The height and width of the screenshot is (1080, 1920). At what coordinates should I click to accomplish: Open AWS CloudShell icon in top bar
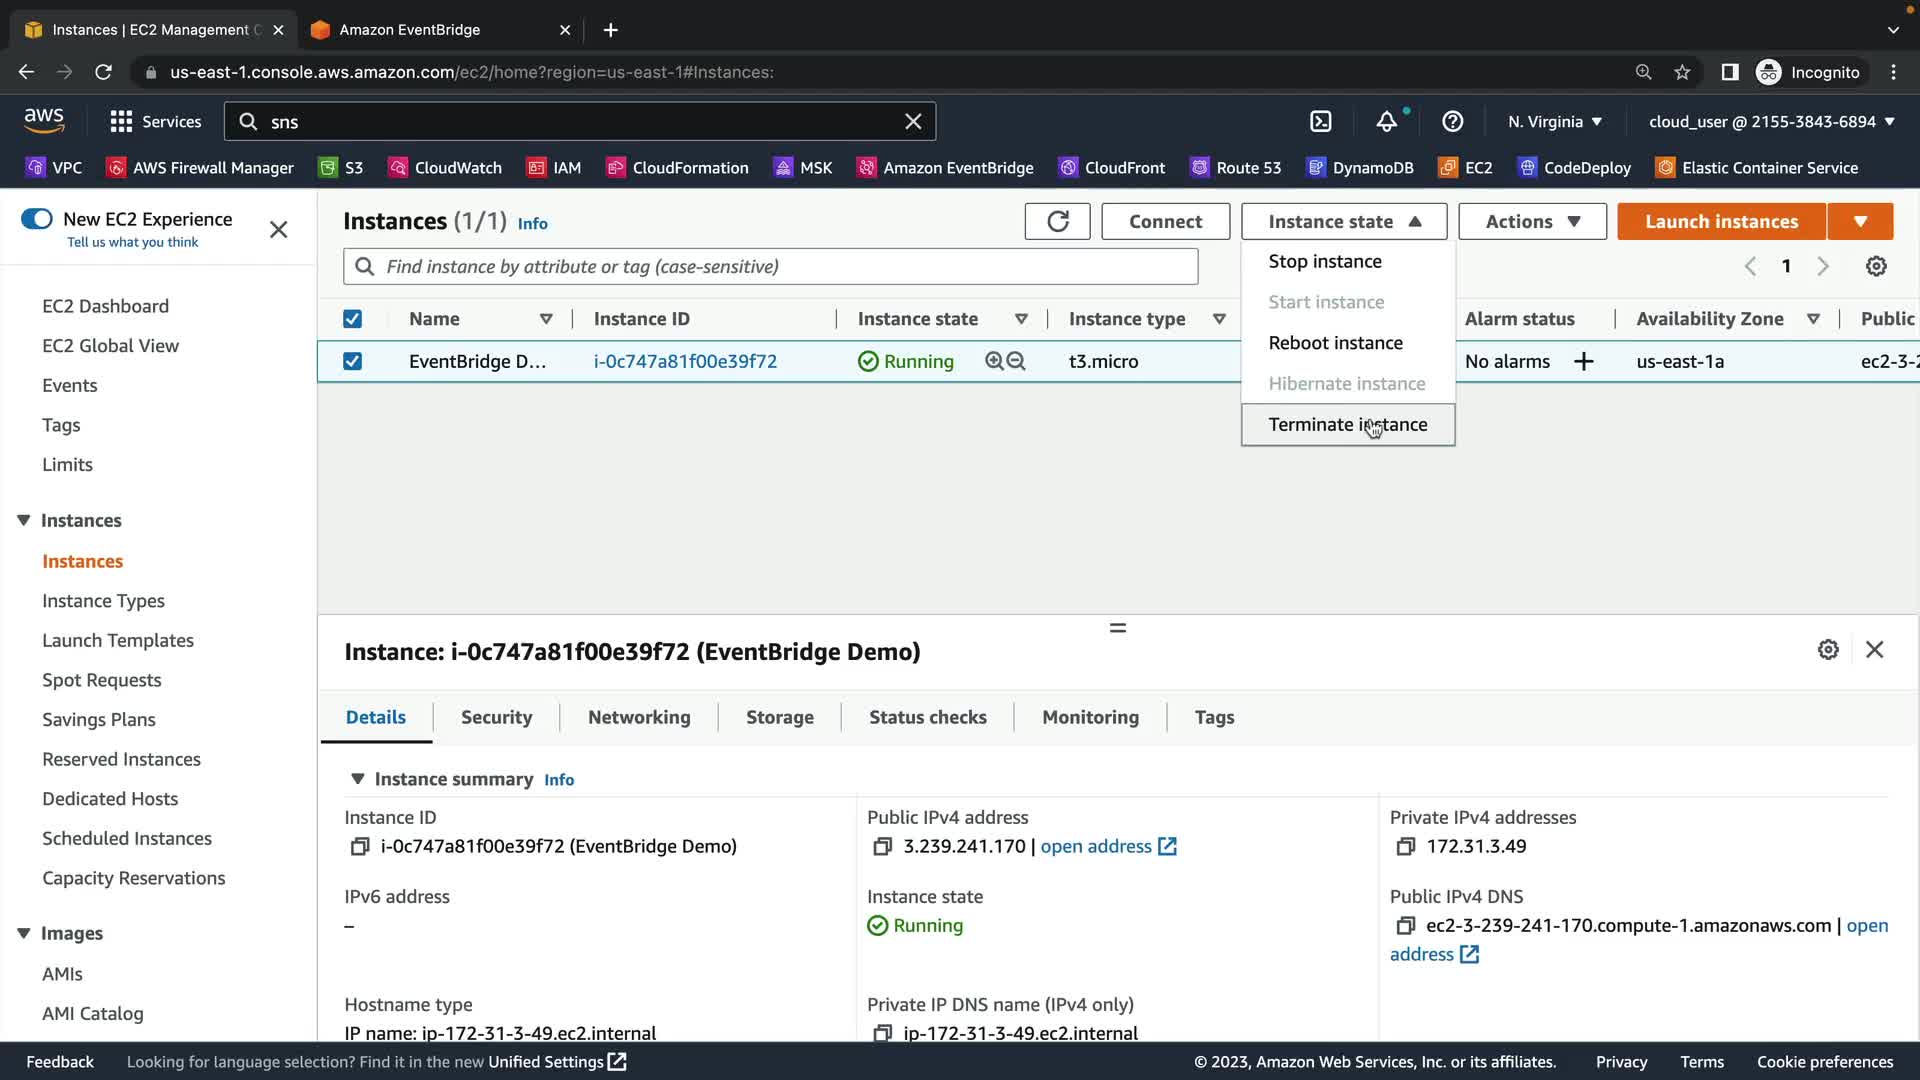pos(1321,121)
